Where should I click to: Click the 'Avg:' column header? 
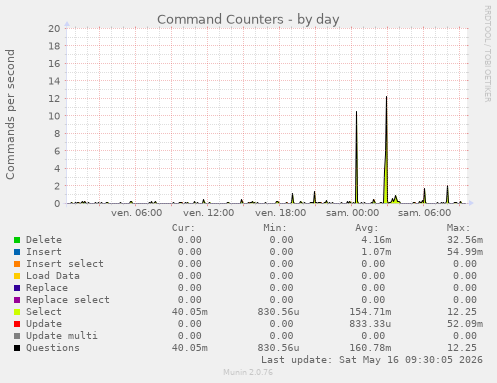click(x=367, y=228)
